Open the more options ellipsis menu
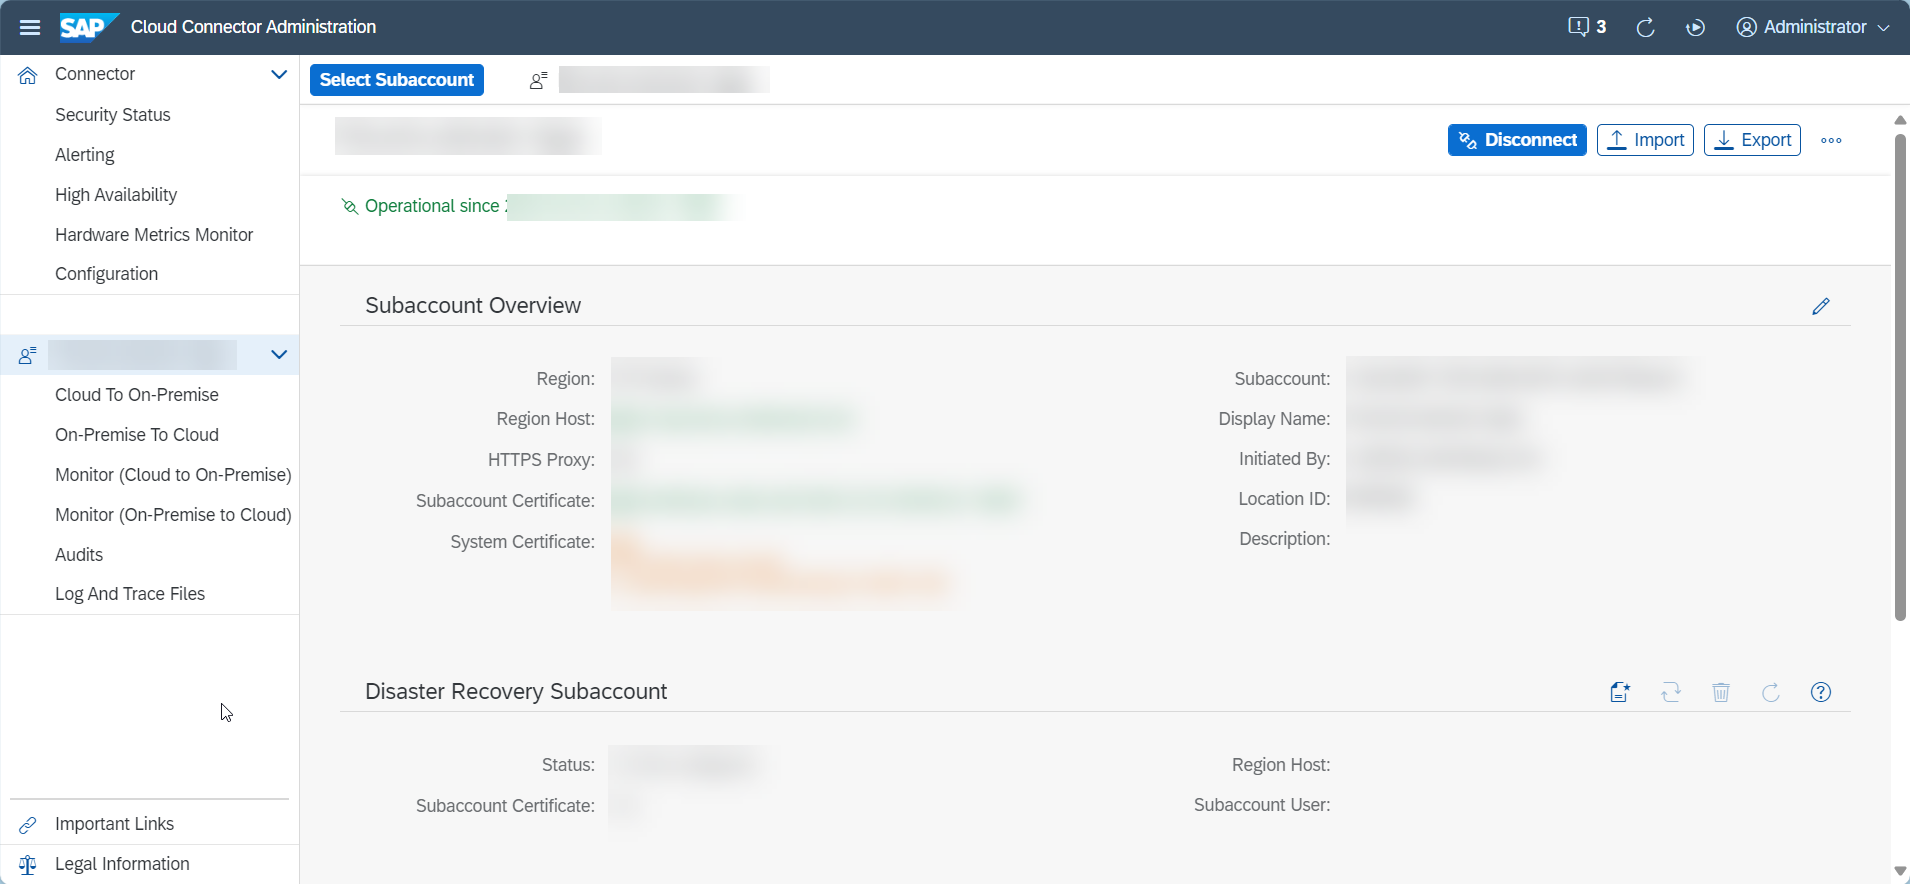1910x884 pixels. 1831,140
